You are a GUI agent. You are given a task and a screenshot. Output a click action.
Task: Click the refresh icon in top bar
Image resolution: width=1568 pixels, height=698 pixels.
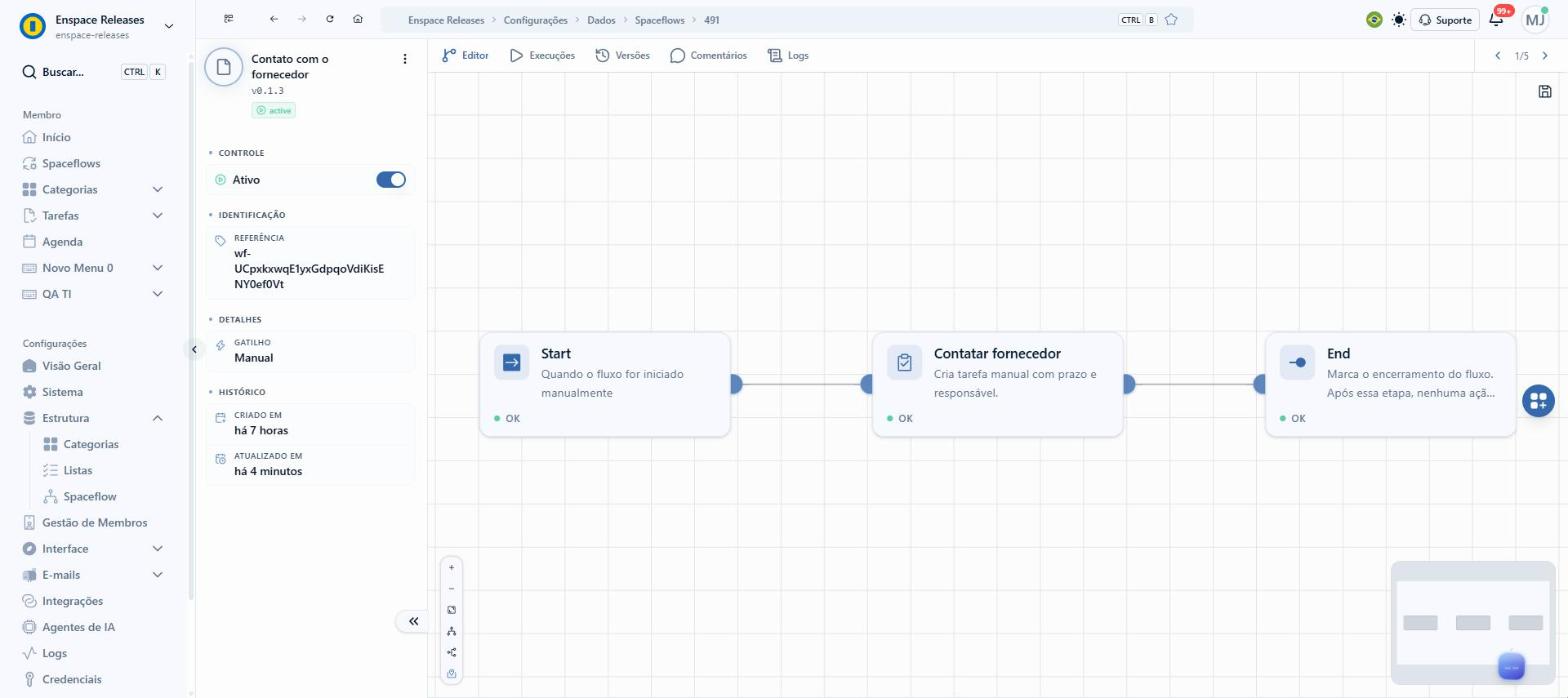[x=330, y=19]
